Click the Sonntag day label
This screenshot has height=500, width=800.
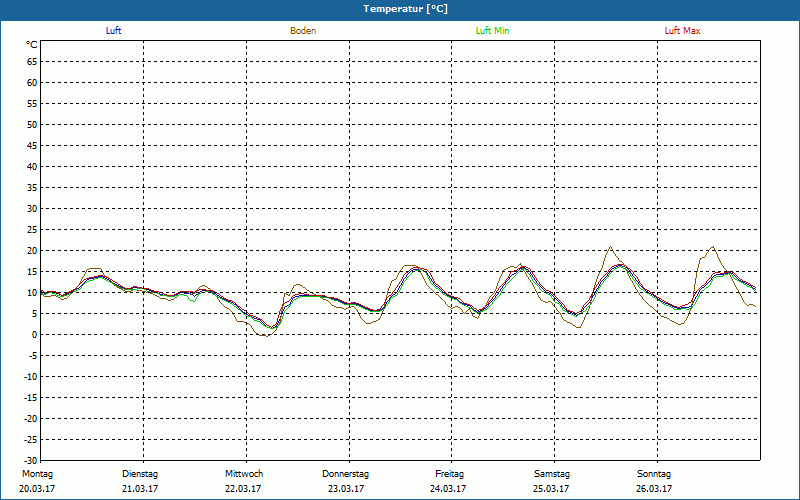(x=654, y=474)
